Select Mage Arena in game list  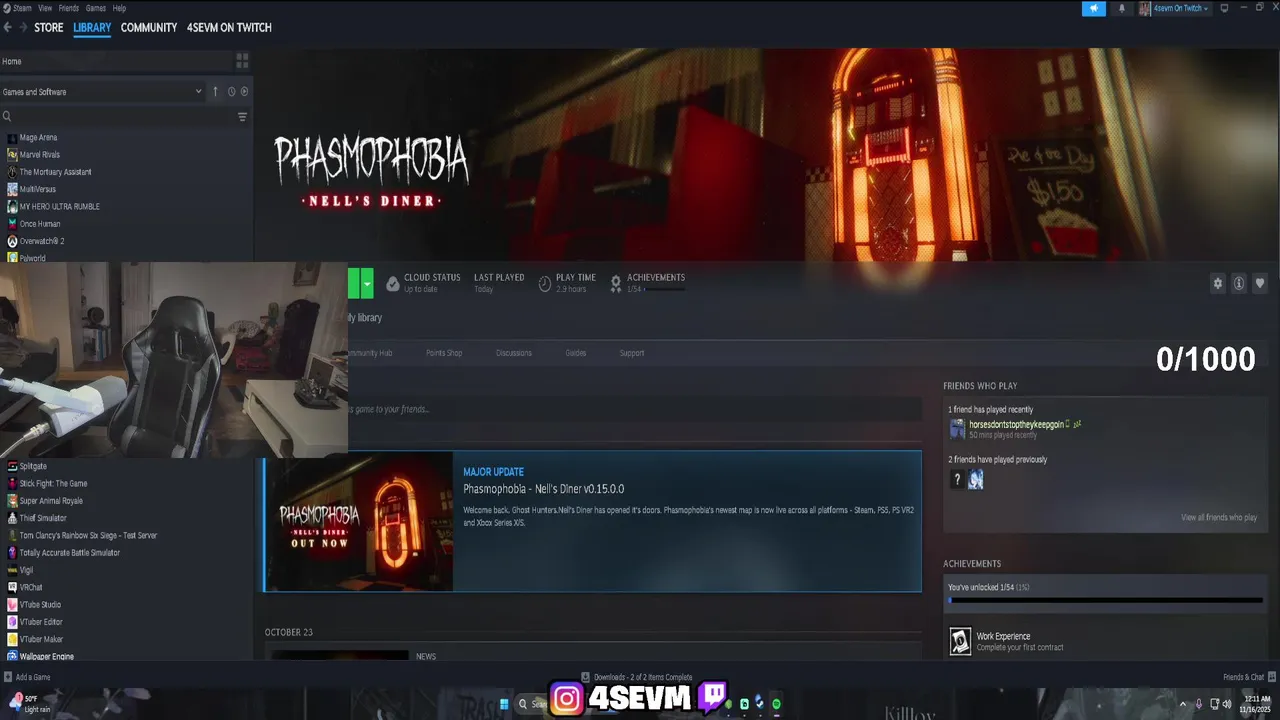38,137
